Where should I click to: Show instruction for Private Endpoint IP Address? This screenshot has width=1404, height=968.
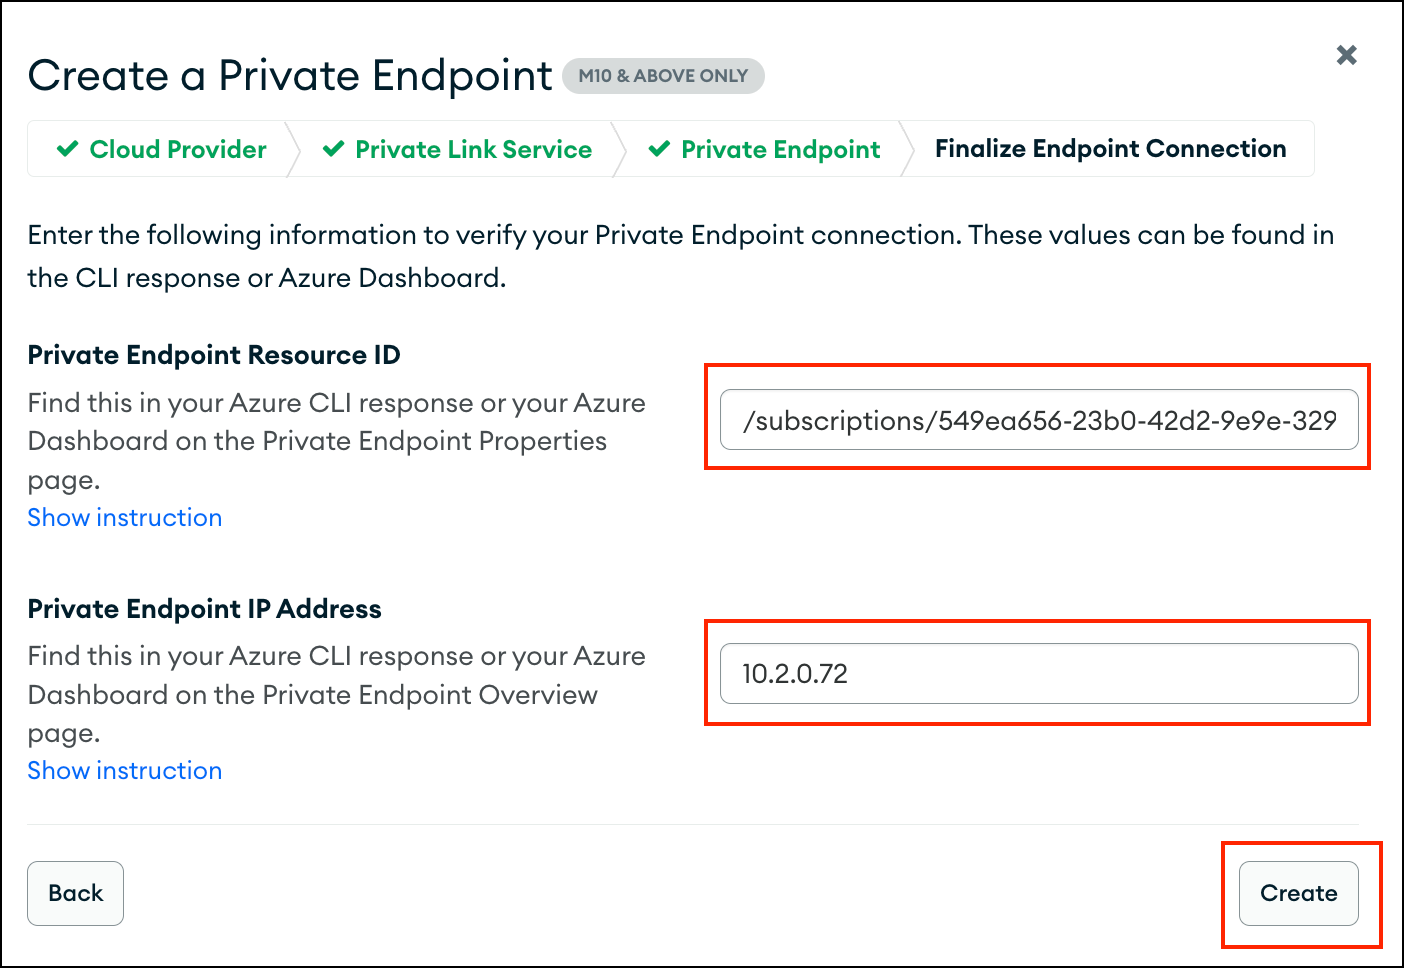pos(125,771)
